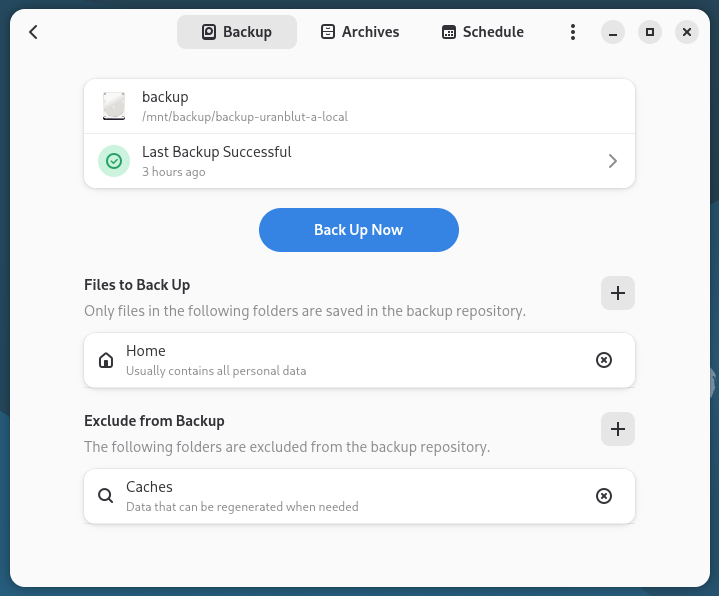Go back using the header arrow
Viewport: 719px width, 596px height.
(33, 32)
